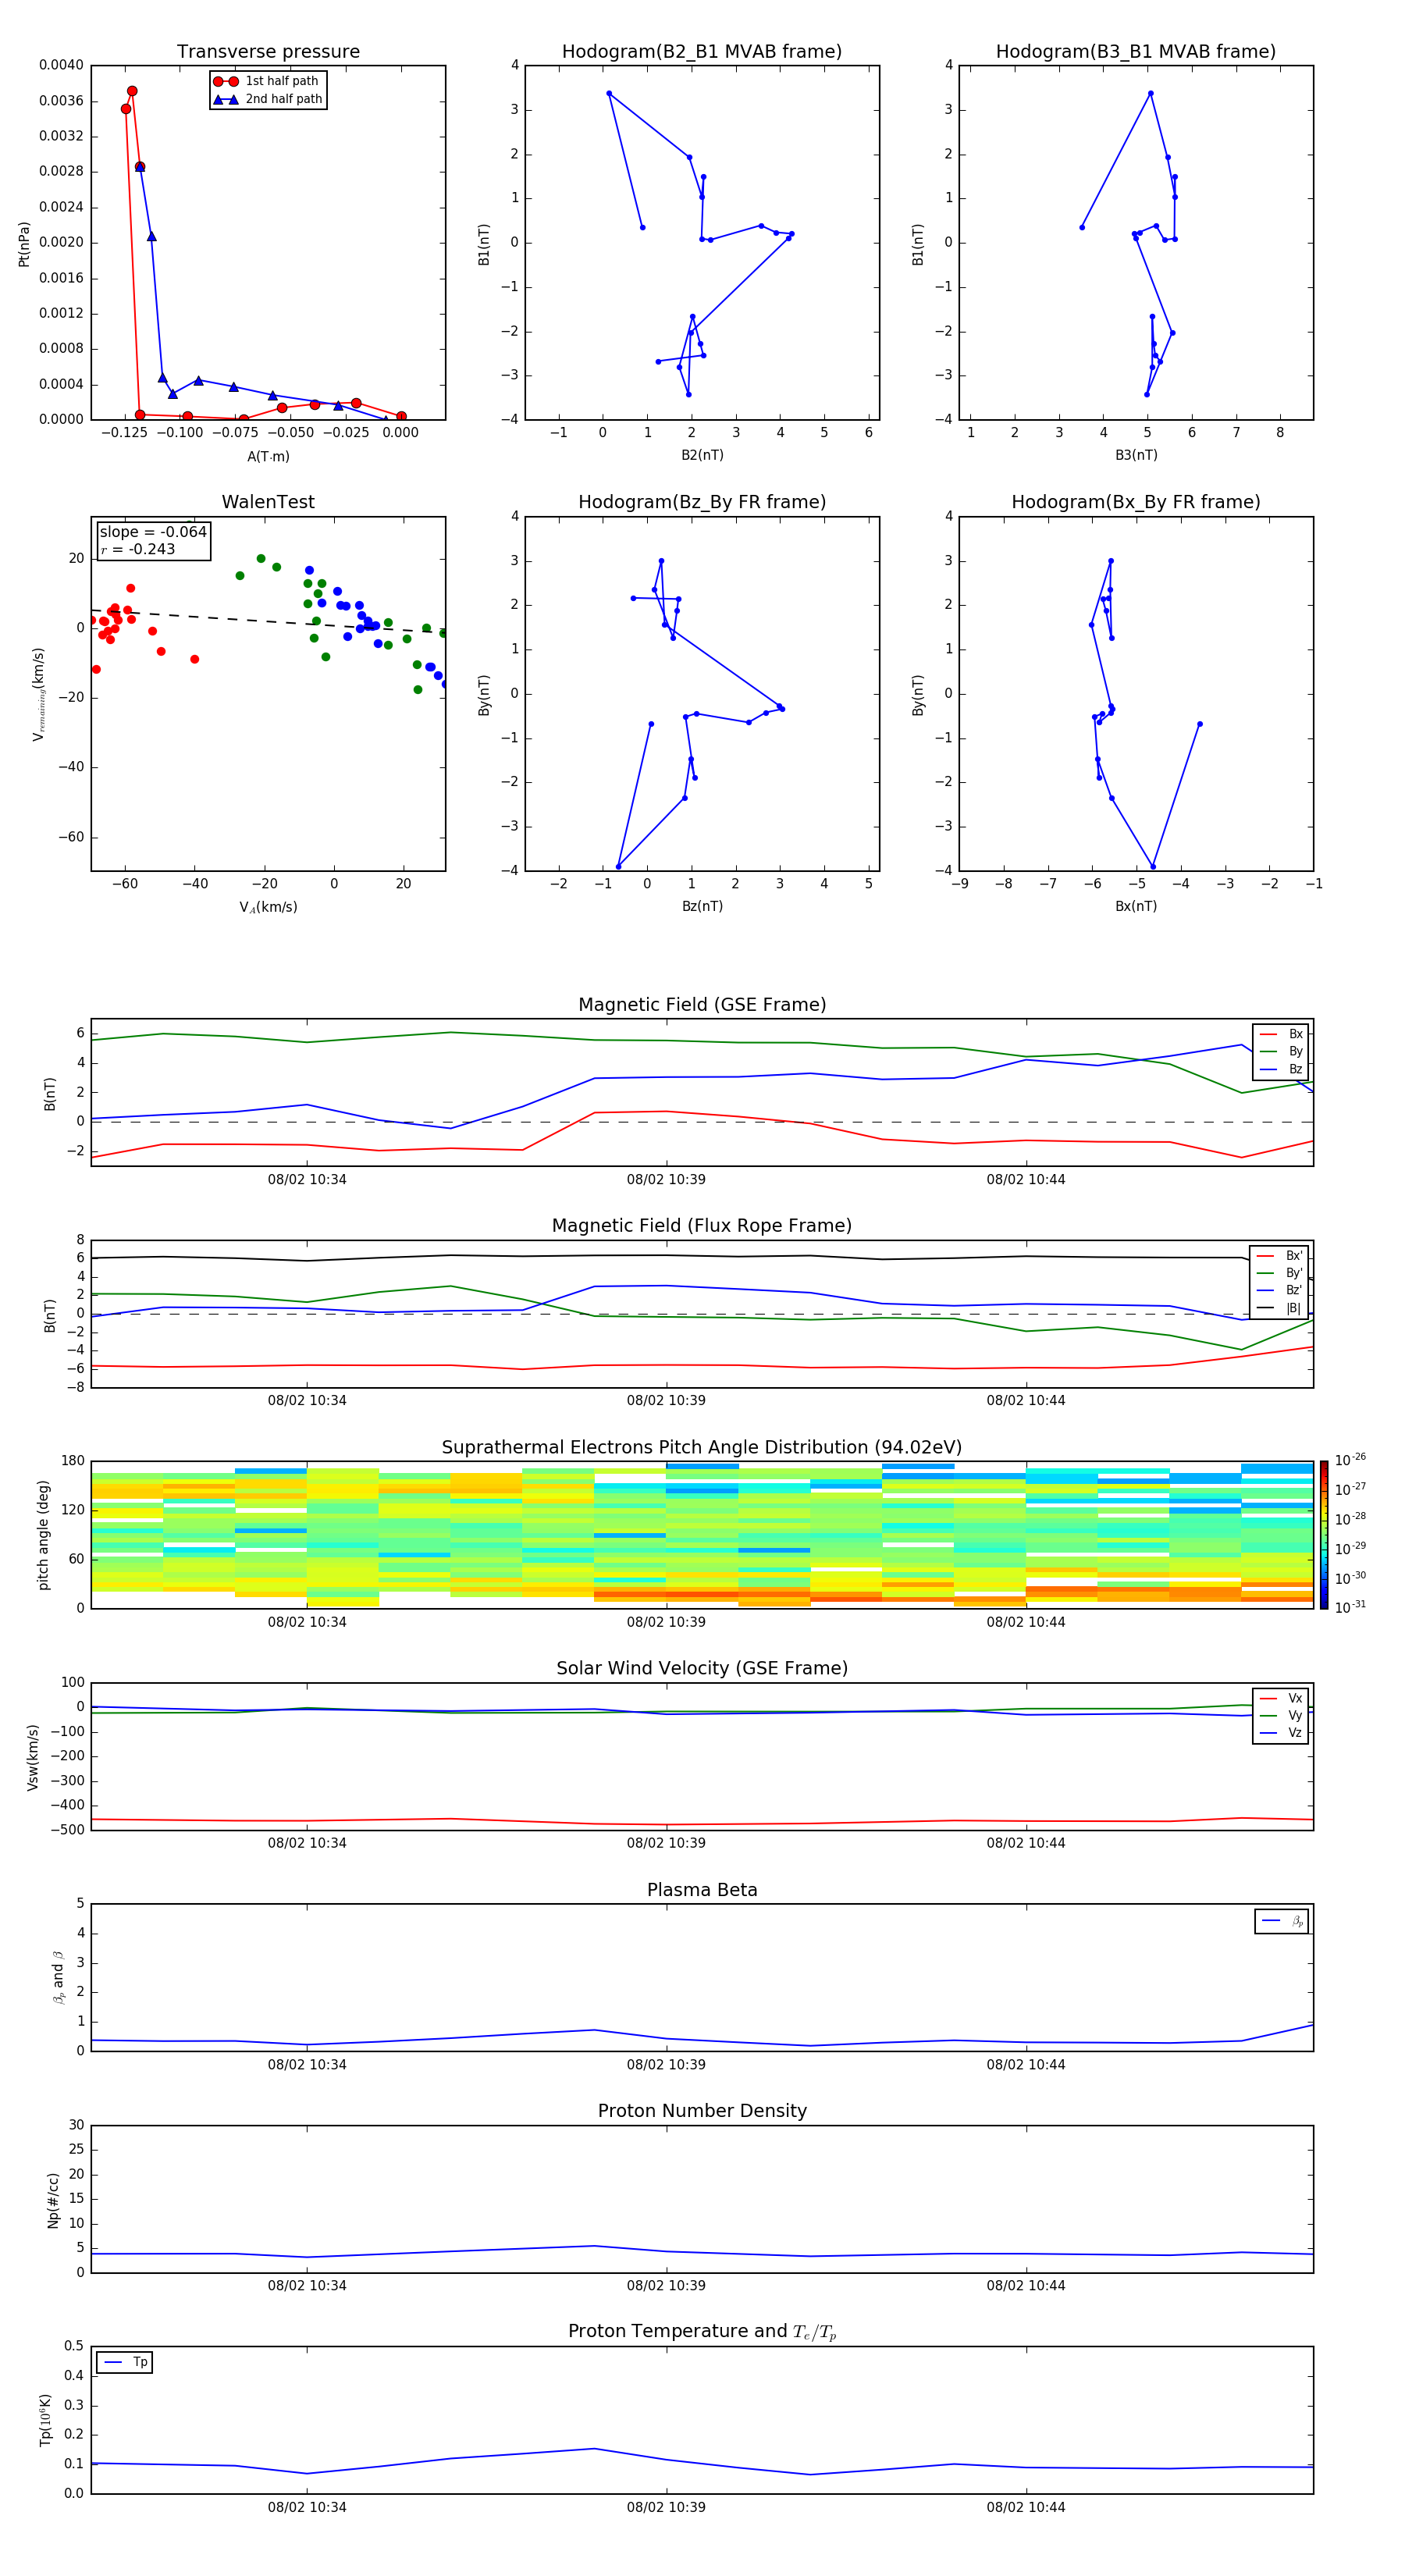
Task: Select the Bz' flux rope legend entry
Action: [x=1280, y=1291]
